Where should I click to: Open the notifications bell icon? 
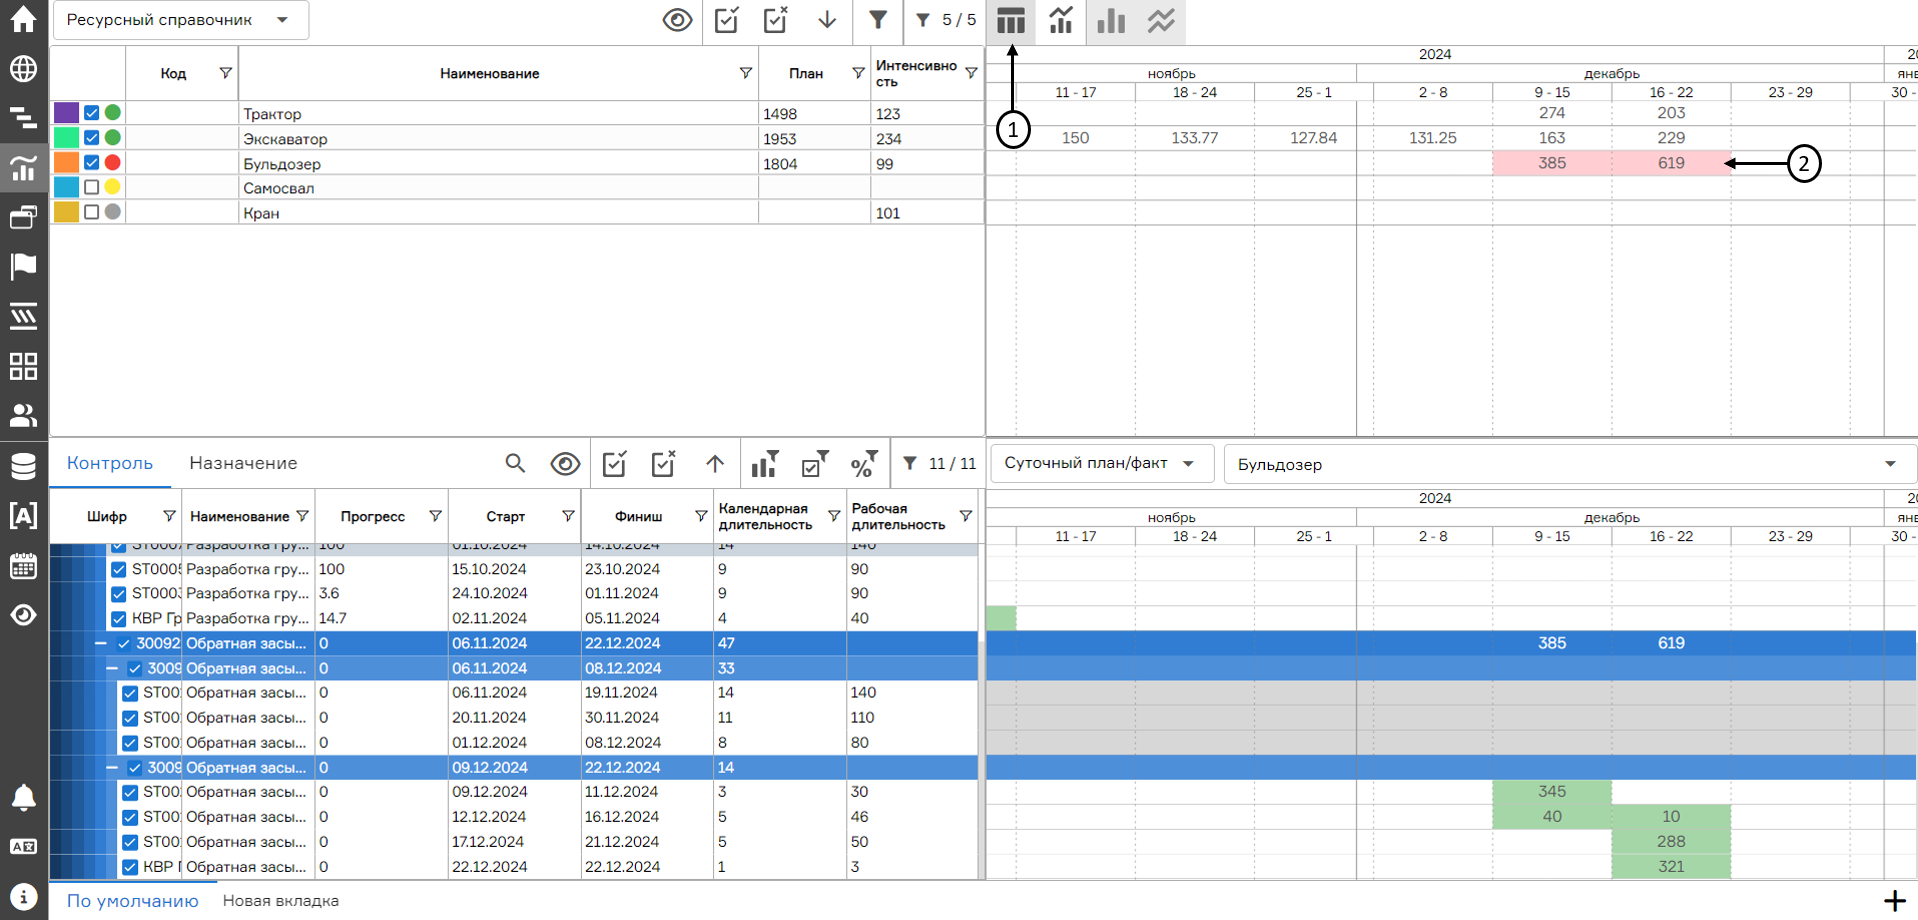coord(24,797)
